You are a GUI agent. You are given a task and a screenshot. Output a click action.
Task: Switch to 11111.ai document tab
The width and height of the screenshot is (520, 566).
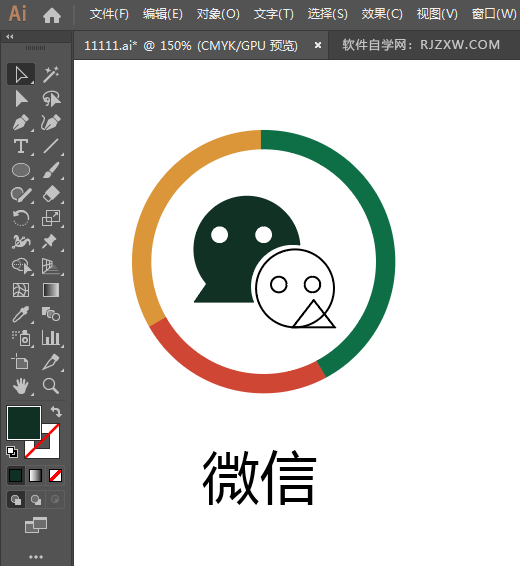pos(191,46)
